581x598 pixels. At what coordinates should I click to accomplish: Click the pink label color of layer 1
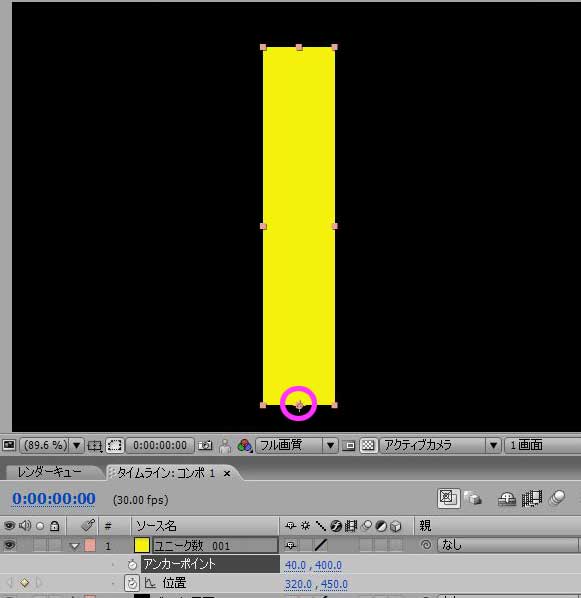[90, 545]
